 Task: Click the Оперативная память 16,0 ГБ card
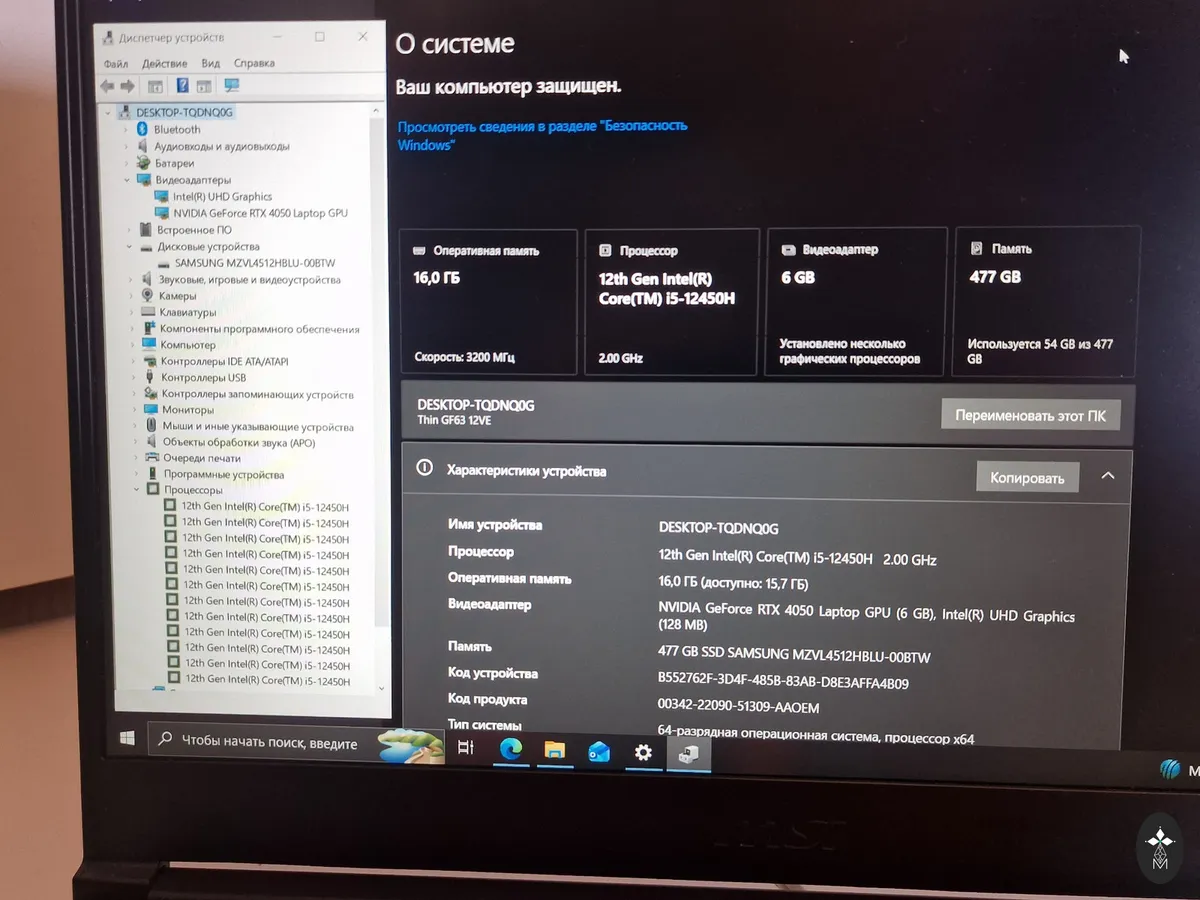coord(488,301)
